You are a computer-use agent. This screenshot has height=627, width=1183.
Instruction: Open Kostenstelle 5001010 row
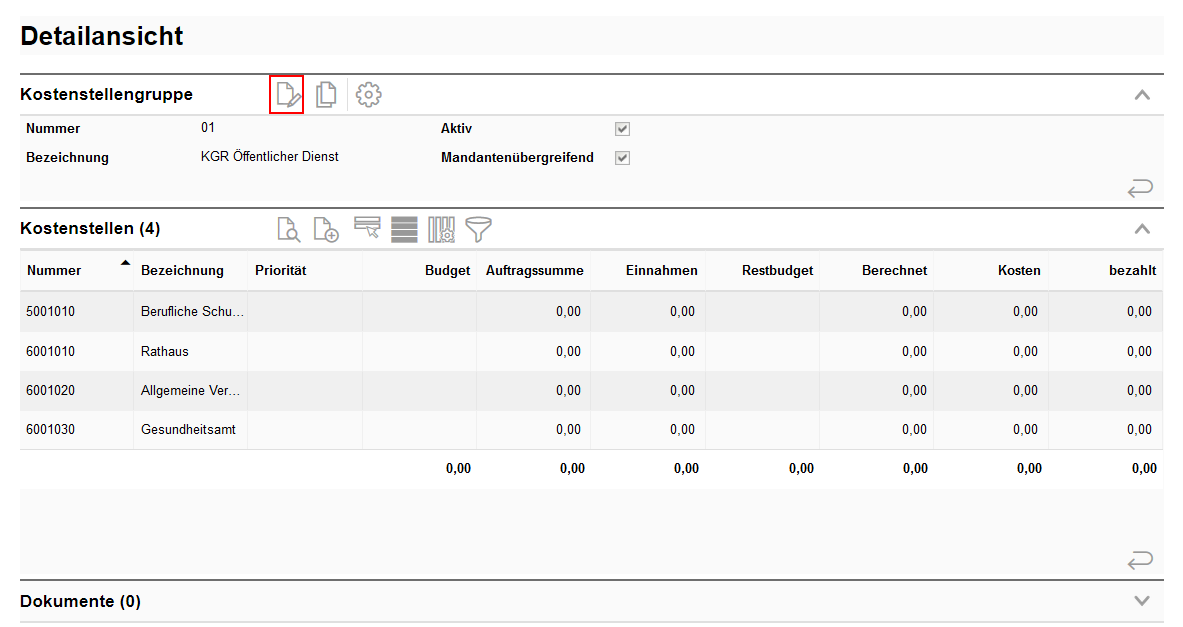coord(51,312)
